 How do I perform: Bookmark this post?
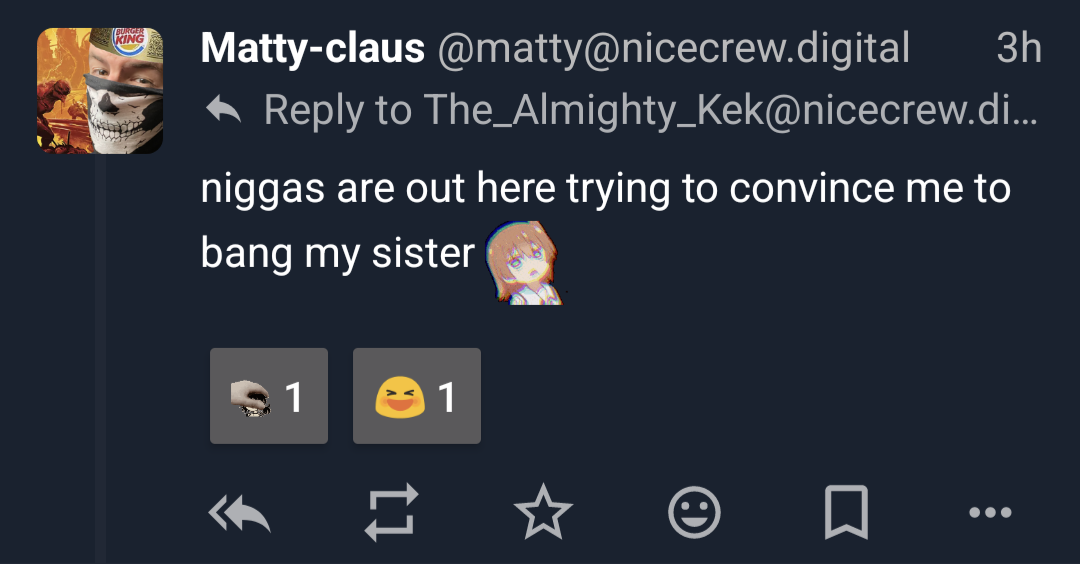tap(845, 514)
